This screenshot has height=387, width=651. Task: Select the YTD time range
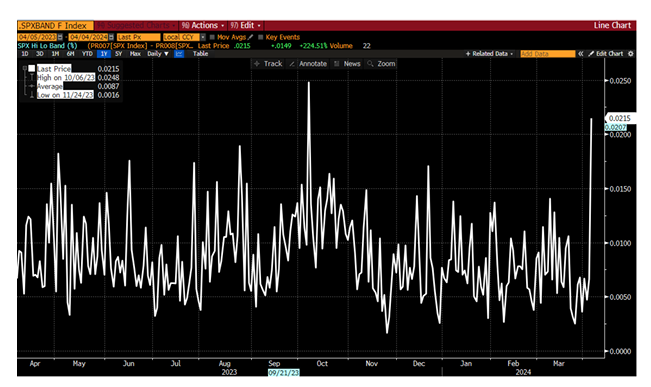[87, 54]
